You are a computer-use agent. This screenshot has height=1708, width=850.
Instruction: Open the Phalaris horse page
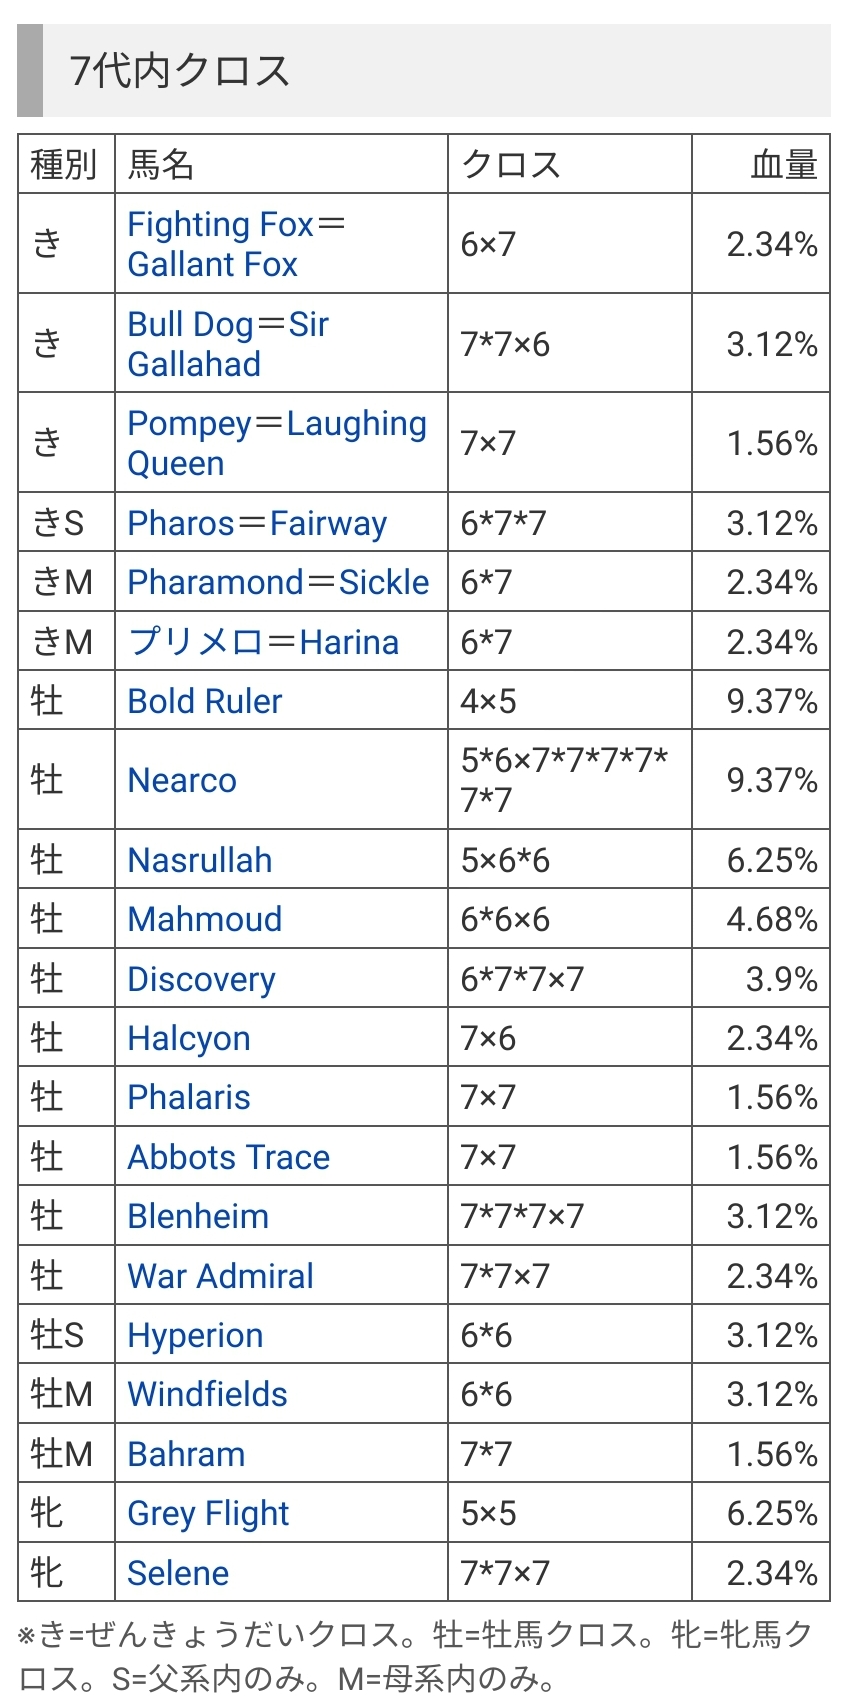[x=189, y=1097]
